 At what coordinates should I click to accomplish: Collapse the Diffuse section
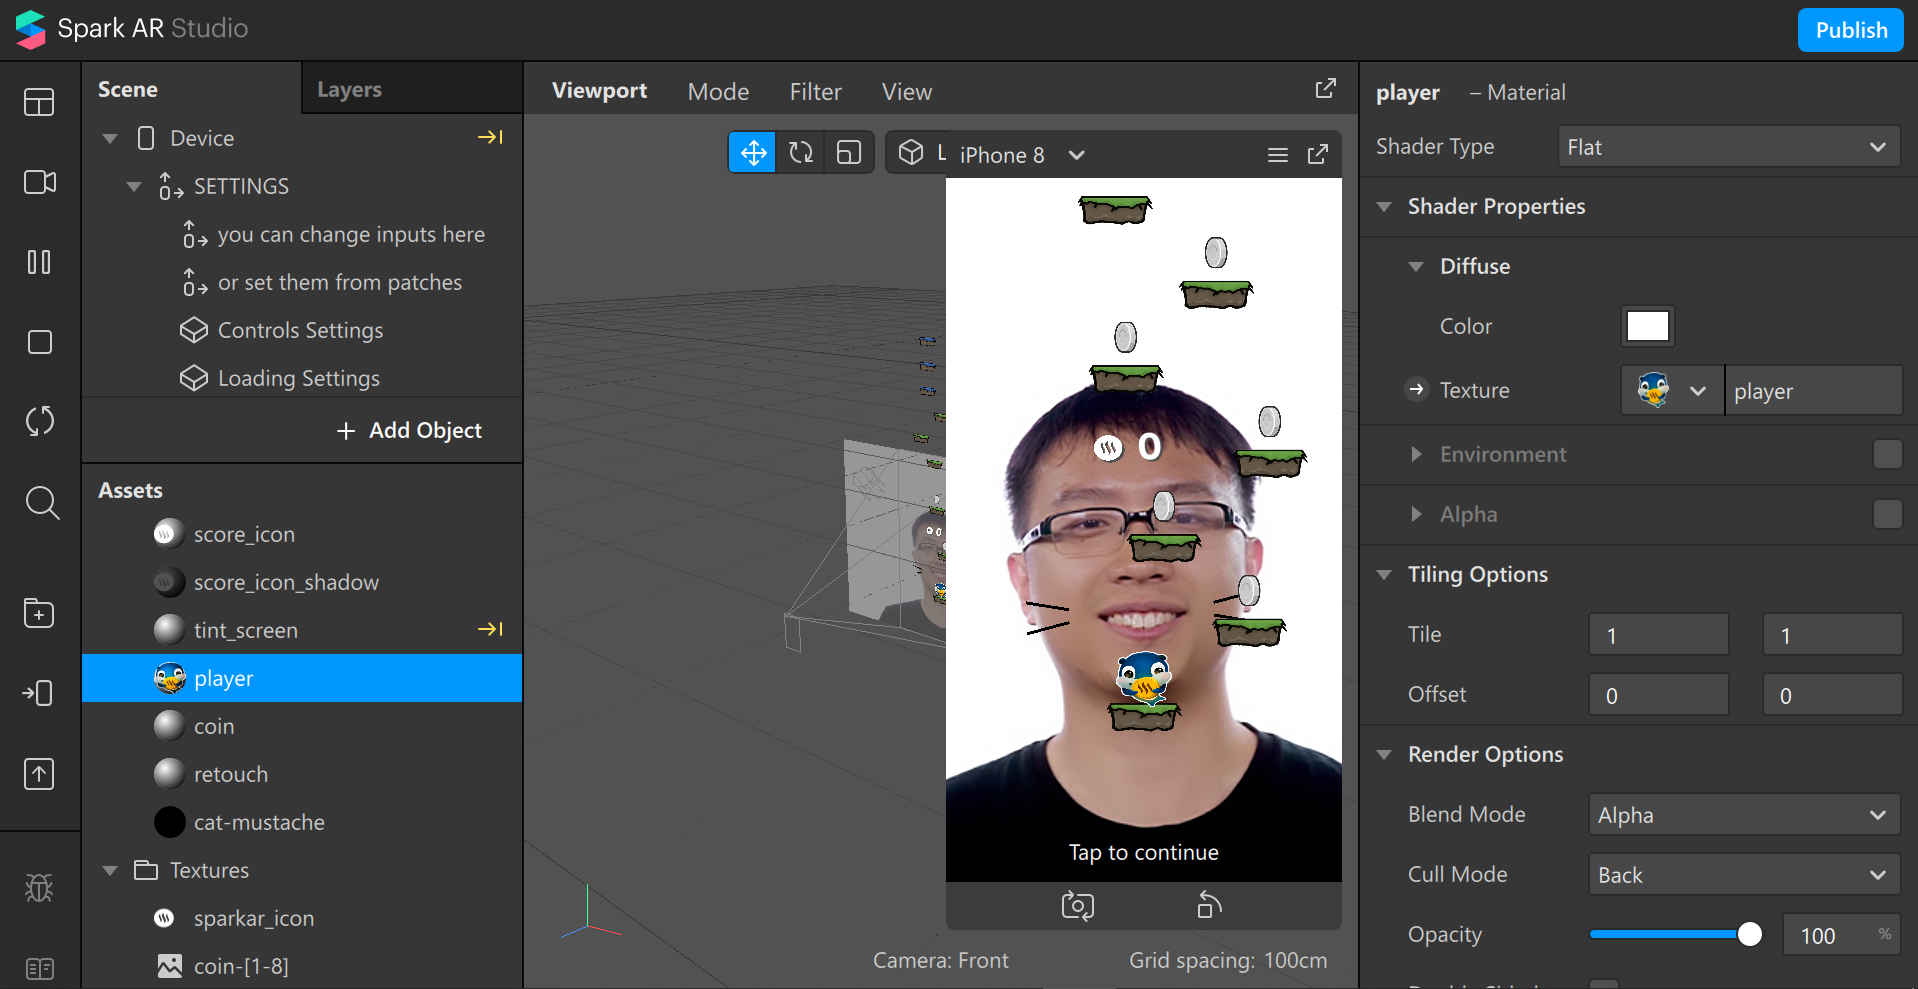click(x=1416, y=266)
